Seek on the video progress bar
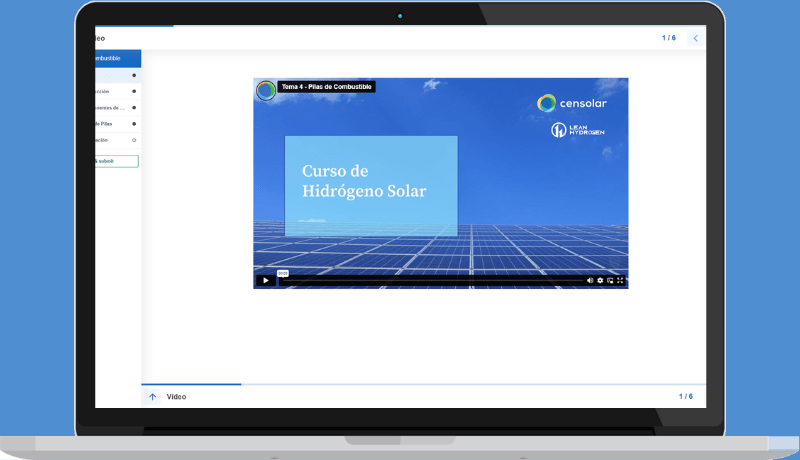 432,280
